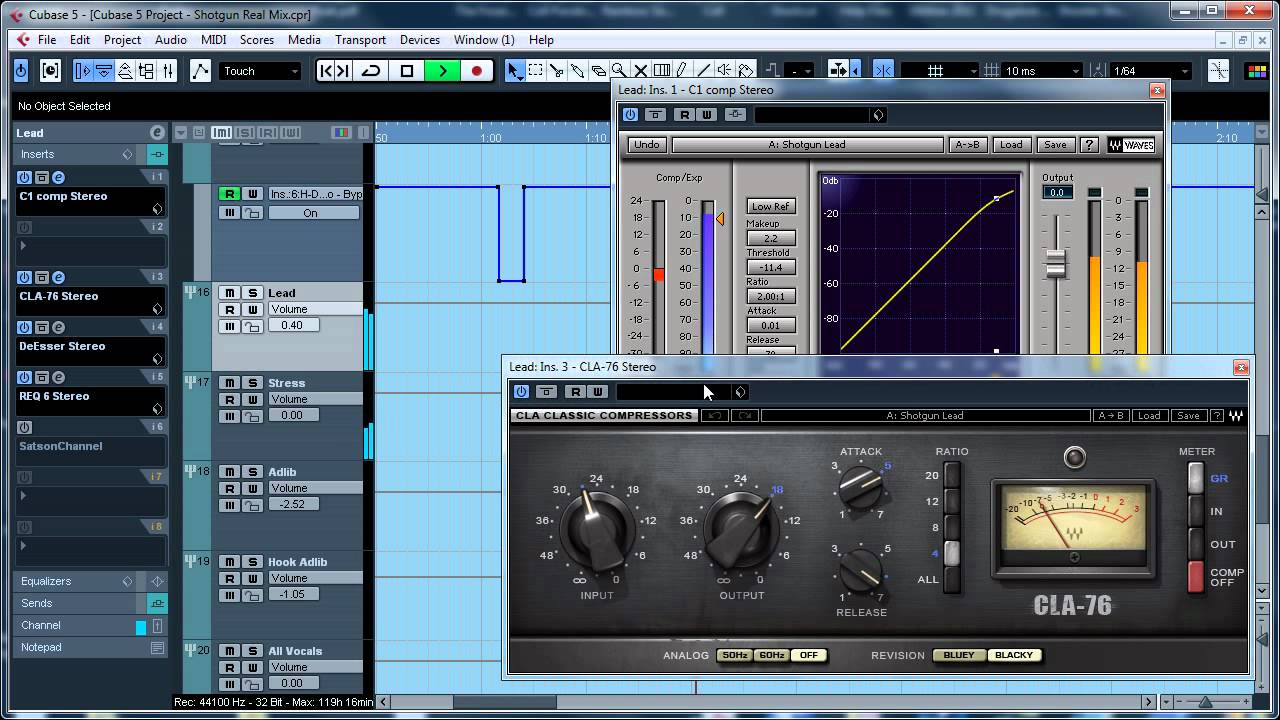Open the 1/64 quantize dropdown
Screen dimensions: 1280x720
click(1151, 71)
